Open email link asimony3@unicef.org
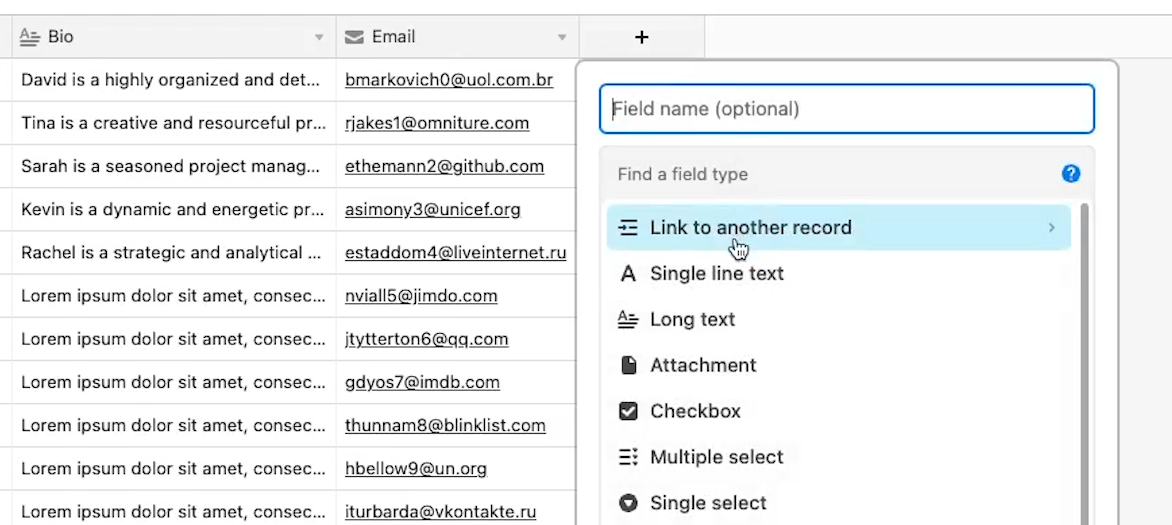Viewport: 1172px width, 525px height. (x=433, y=210)
